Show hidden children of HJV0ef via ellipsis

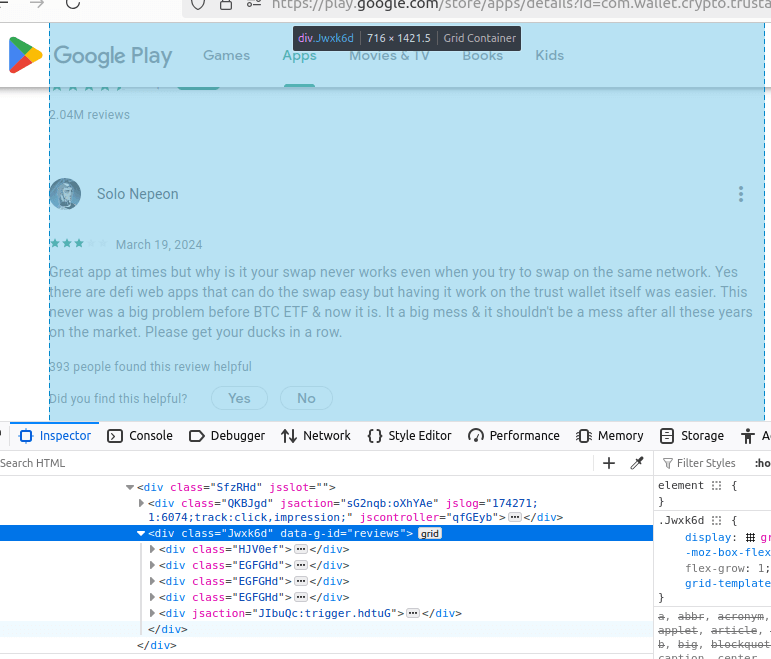click(301, 549)
